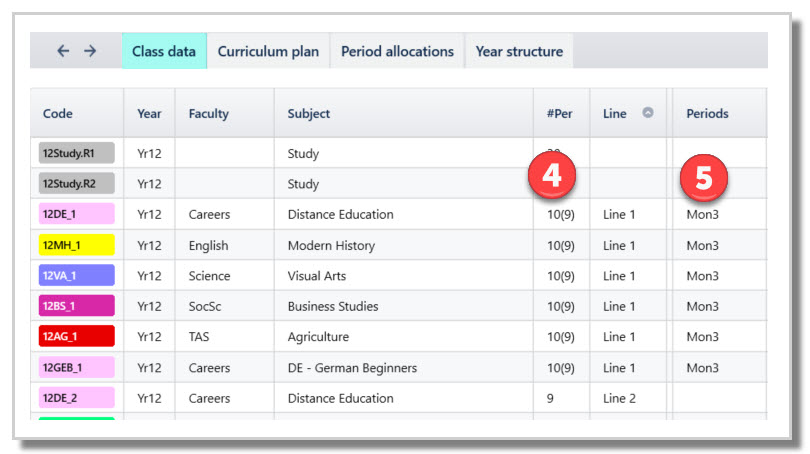Select the Period allocations tab

tap(397, 51)
